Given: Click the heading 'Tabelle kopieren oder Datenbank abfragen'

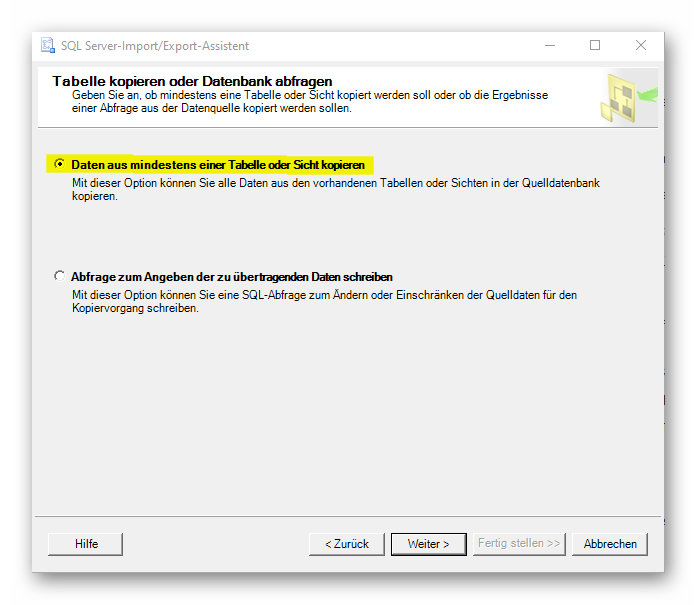Looking at the screenshot, I should pyautogui.click(x=192, y=81).
